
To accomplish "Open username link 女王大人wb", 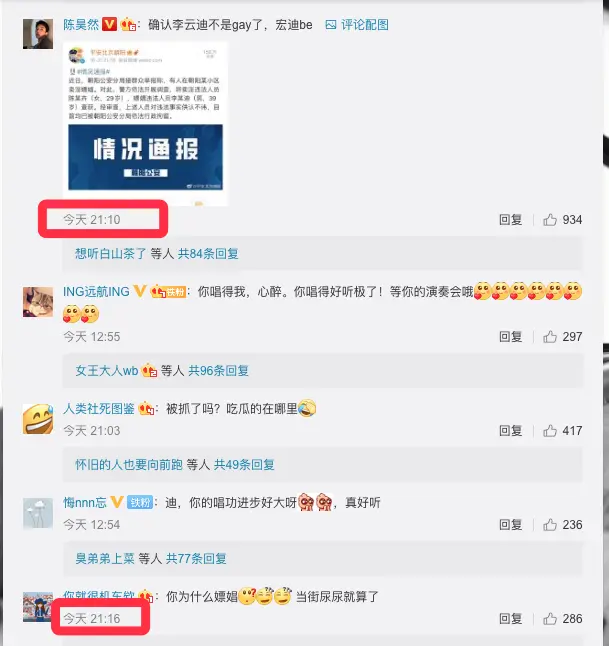I will point(107,370).
